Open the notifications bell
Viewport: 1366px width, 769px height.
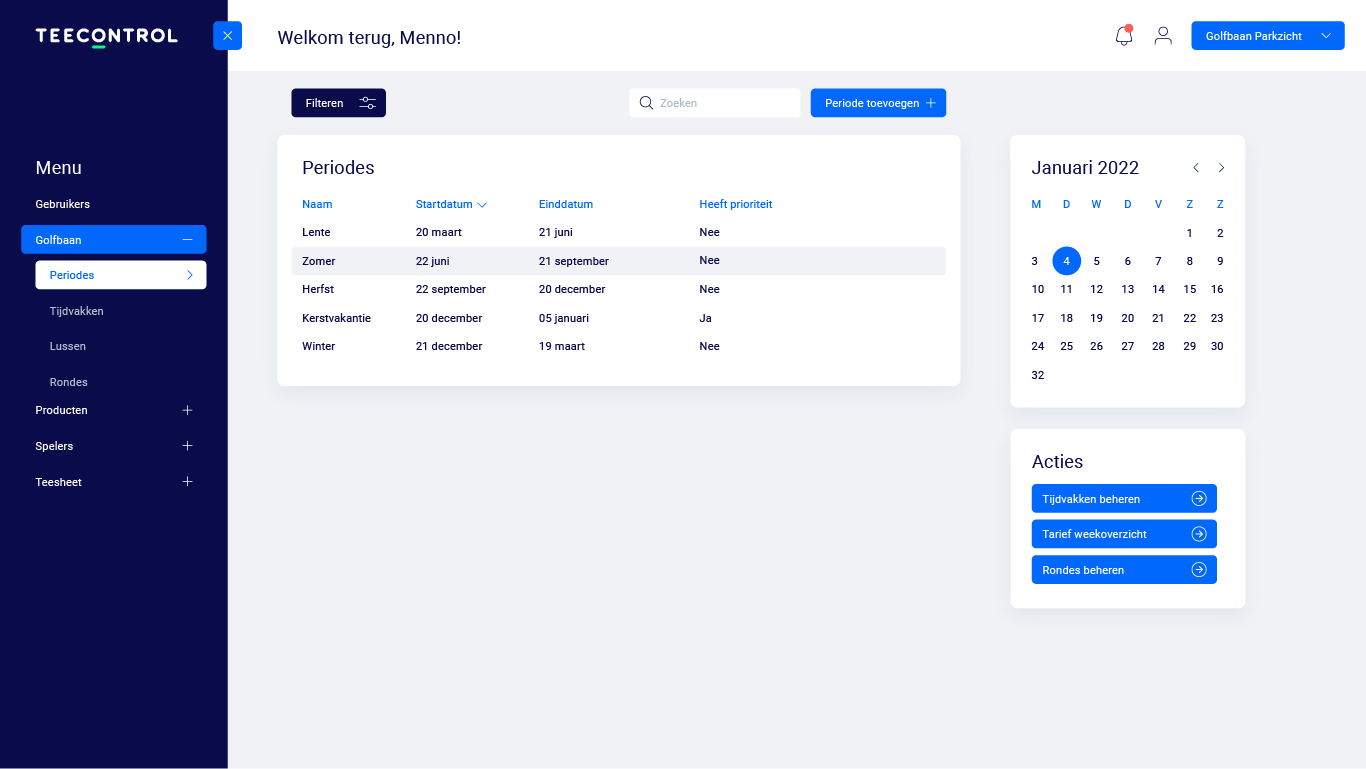click(1124, 36)
